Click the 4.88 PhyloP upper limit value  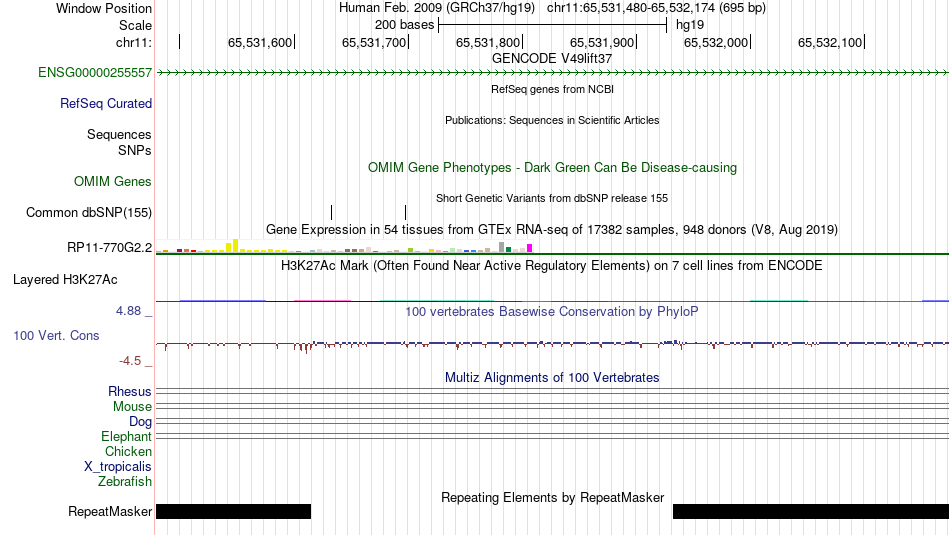point(128,311)
